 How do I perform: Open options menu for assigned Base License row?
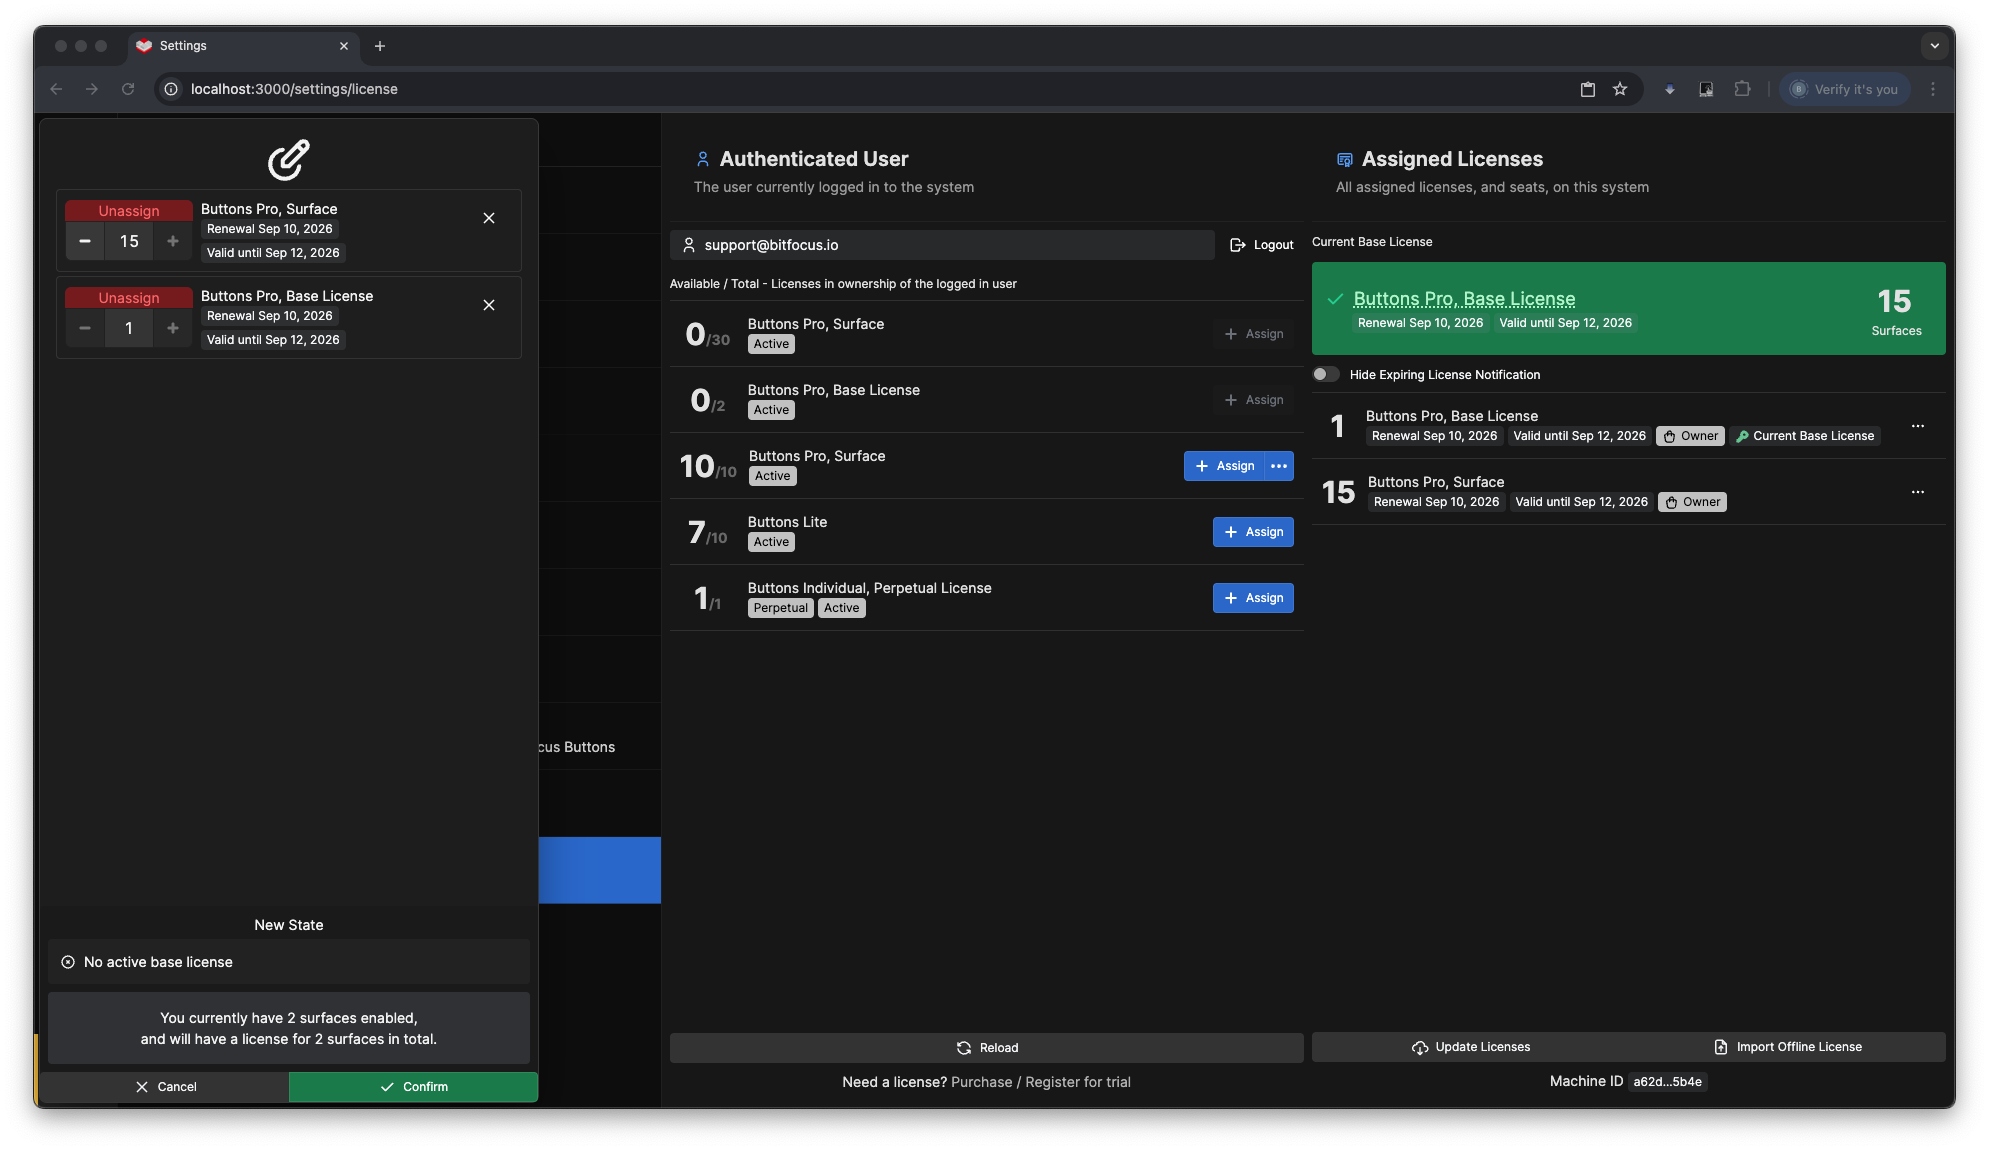pyautogui.click(x=1918, y=426)
